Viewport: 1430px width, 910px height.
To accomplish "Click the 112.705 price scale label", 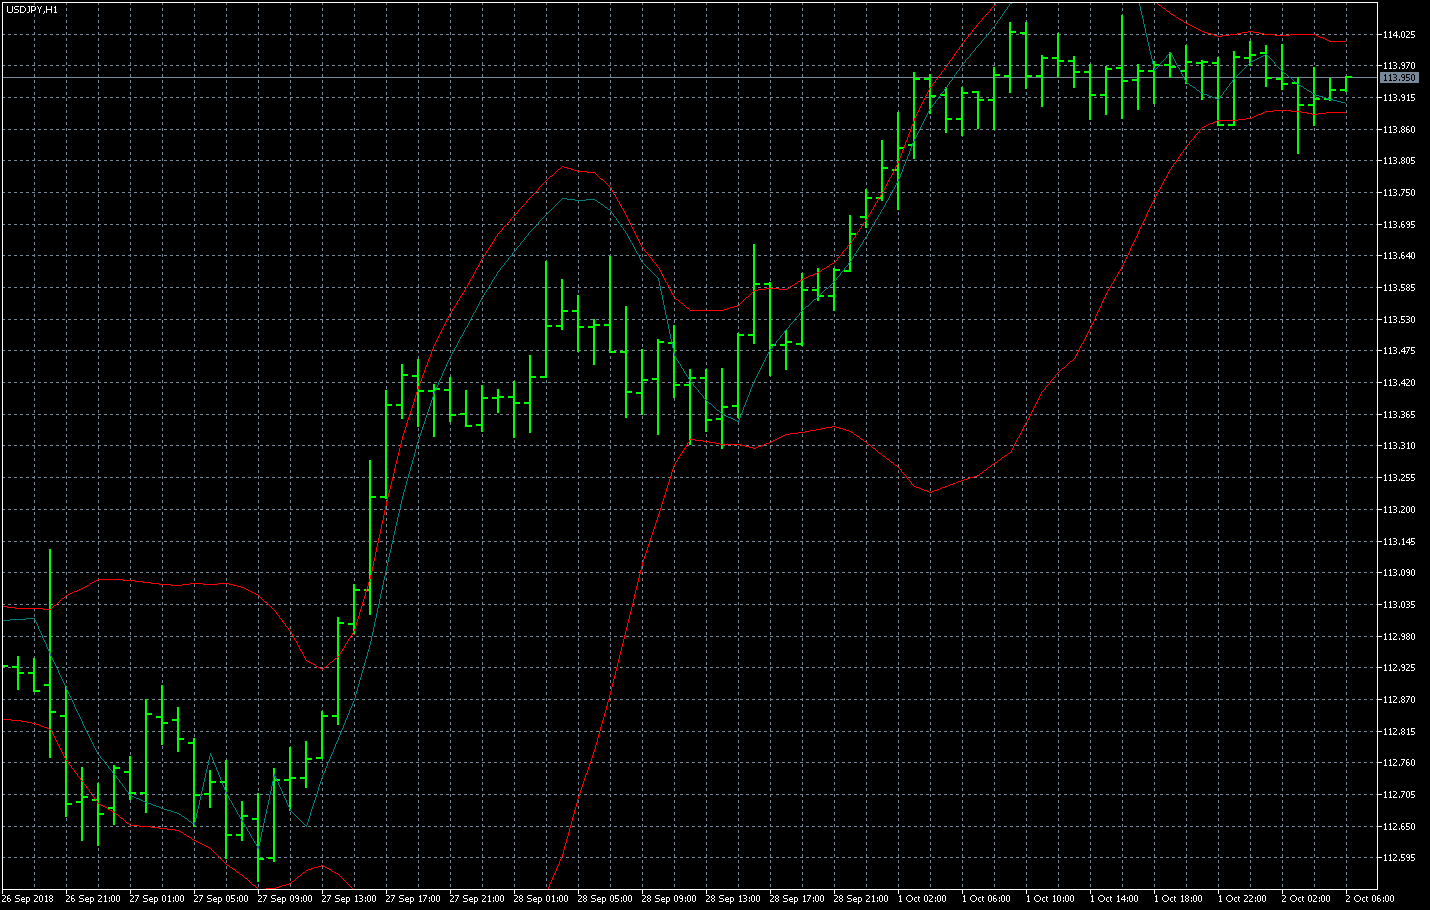I will point(1399,795).
